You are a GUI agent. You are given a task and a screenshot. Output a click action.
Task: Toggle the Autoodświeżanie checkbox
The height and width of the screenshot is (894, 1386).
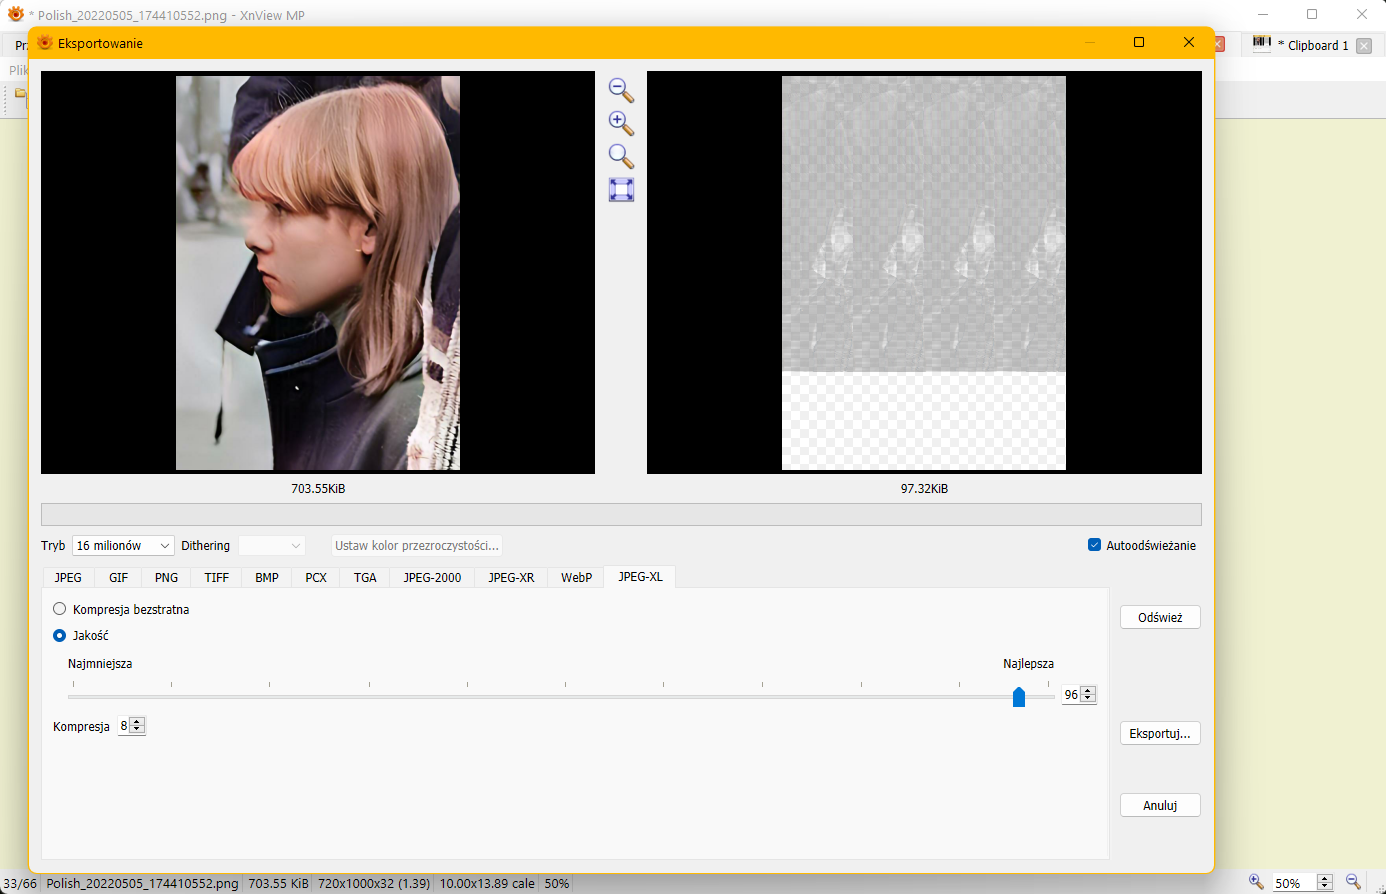click(x=1094, y=545)
